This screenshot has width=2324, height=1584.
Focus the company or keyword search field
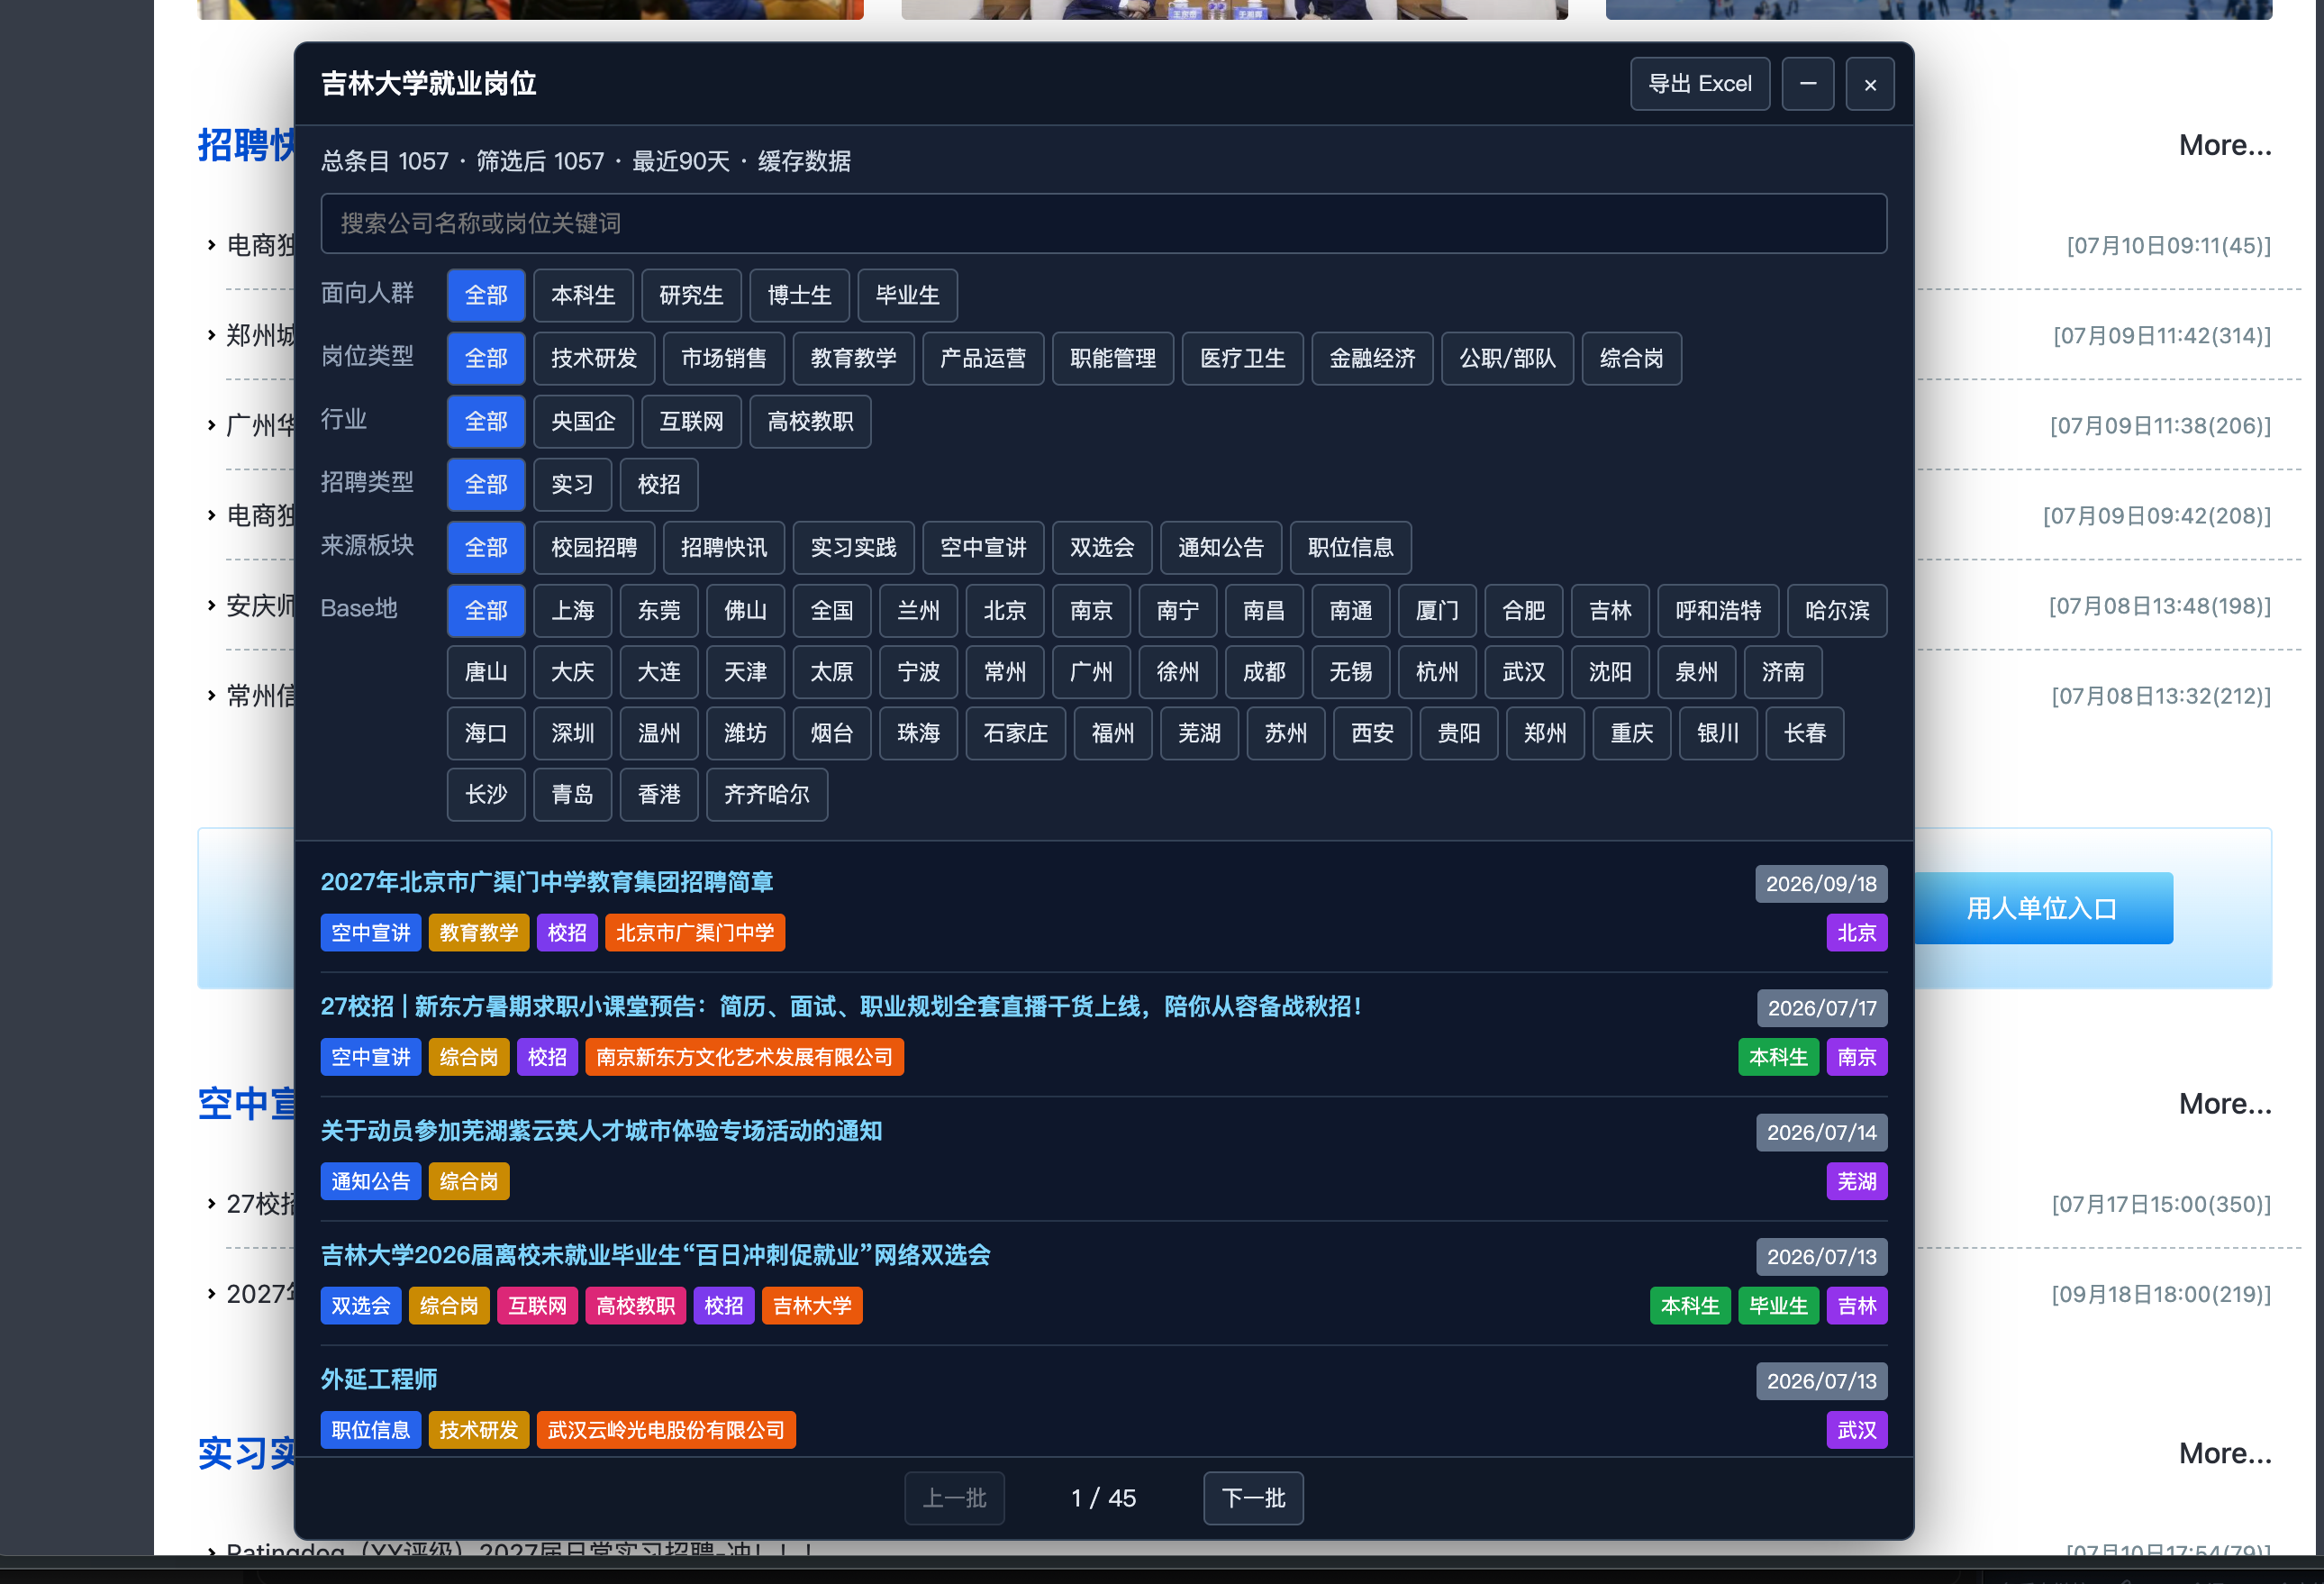1103,223
